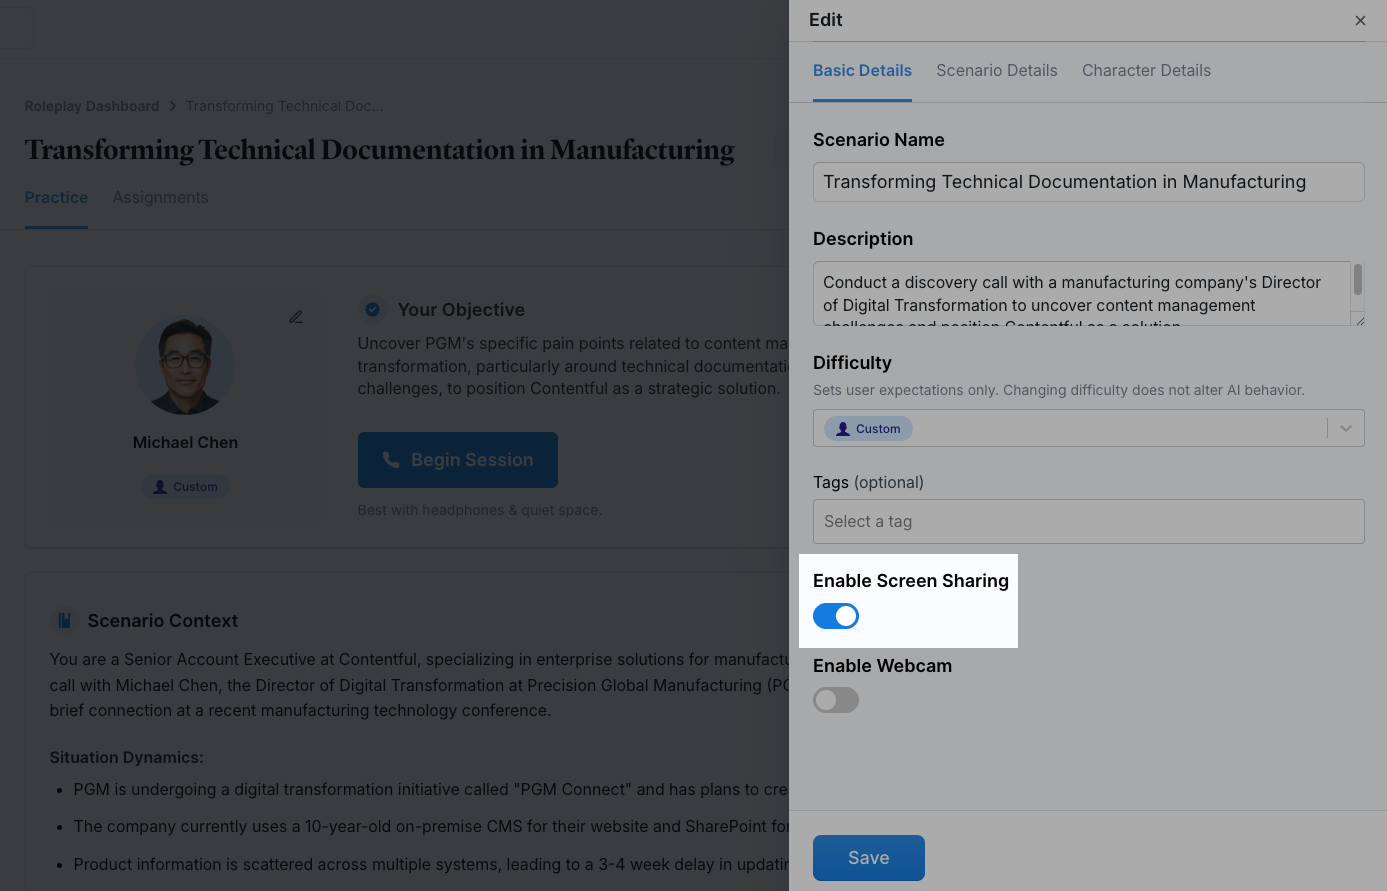Click the Enable Webcam label

882,666
